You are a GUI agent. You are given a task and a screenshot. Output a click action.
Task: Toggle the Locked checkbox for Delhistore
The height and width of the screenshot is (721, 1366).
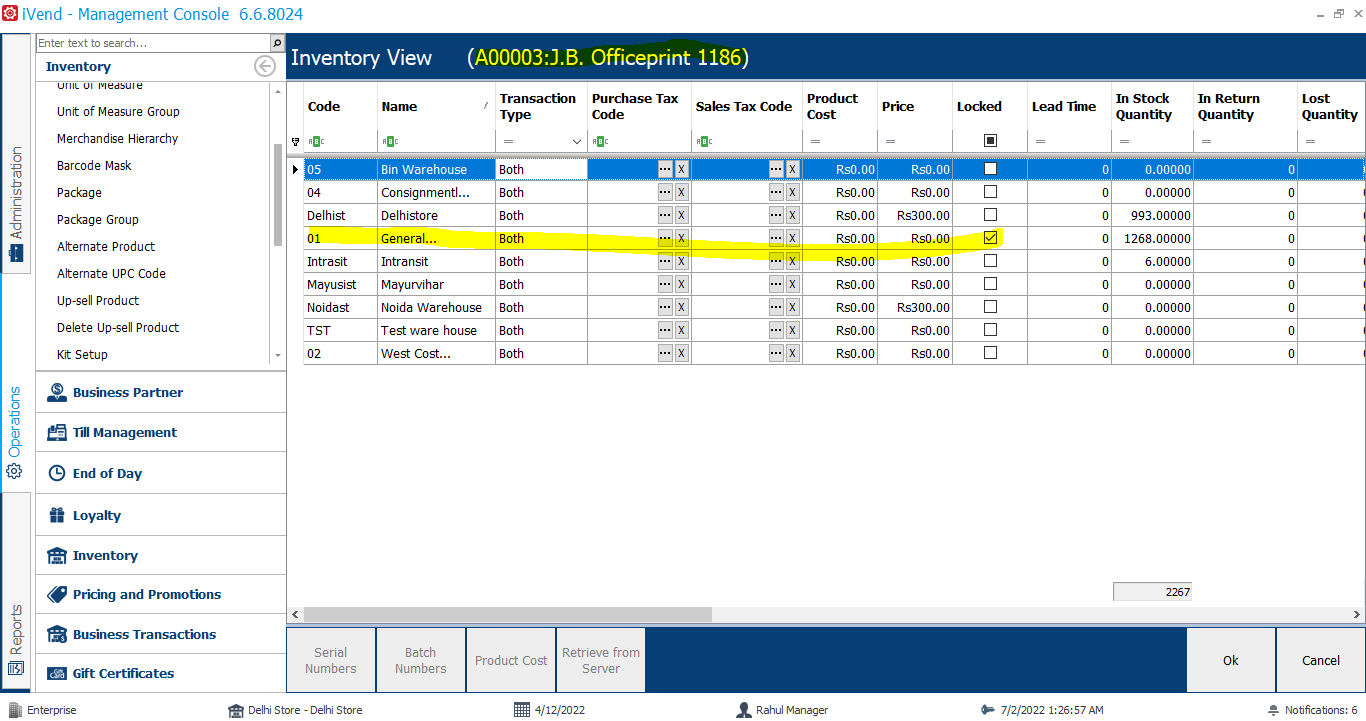tap(991, 215)
